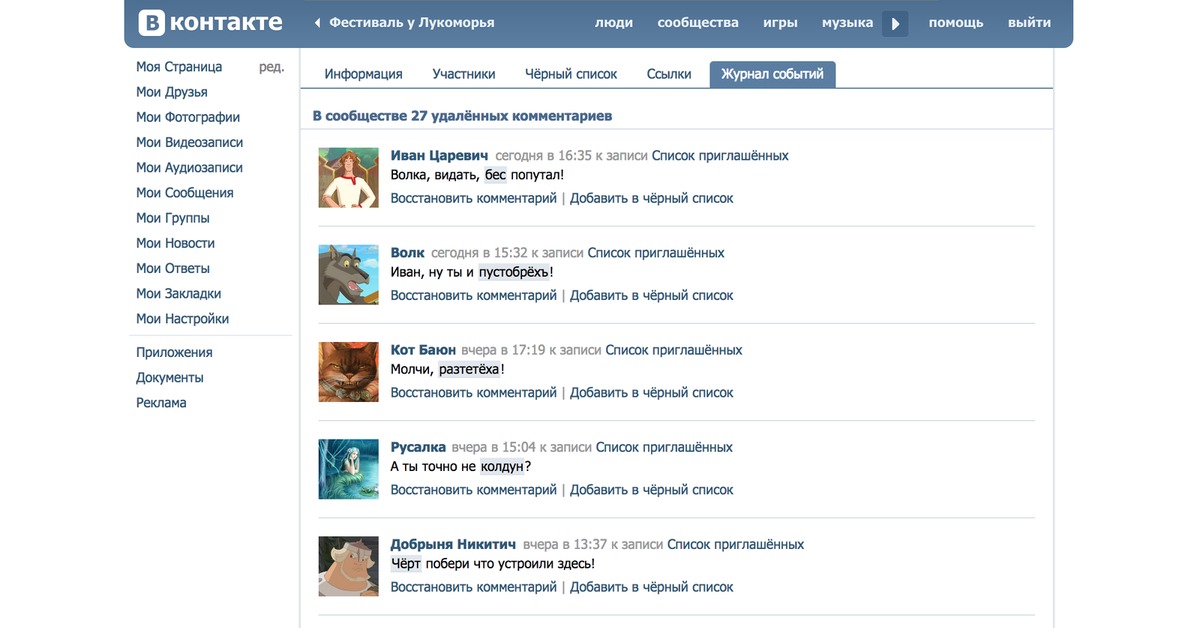
Task: Select the Участники tab
Action: pyautogui.click(x=464, y=74)
